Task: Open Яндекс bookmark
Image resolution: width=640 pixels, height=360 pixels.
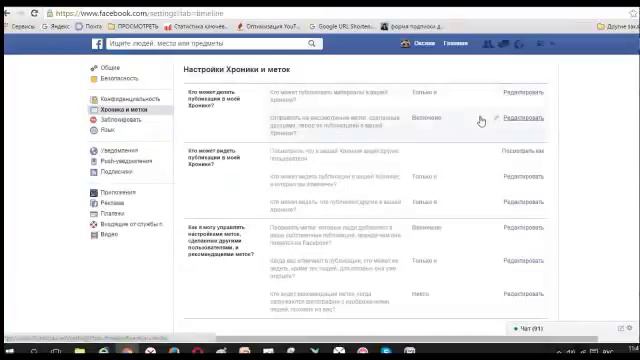Action: 56,27
